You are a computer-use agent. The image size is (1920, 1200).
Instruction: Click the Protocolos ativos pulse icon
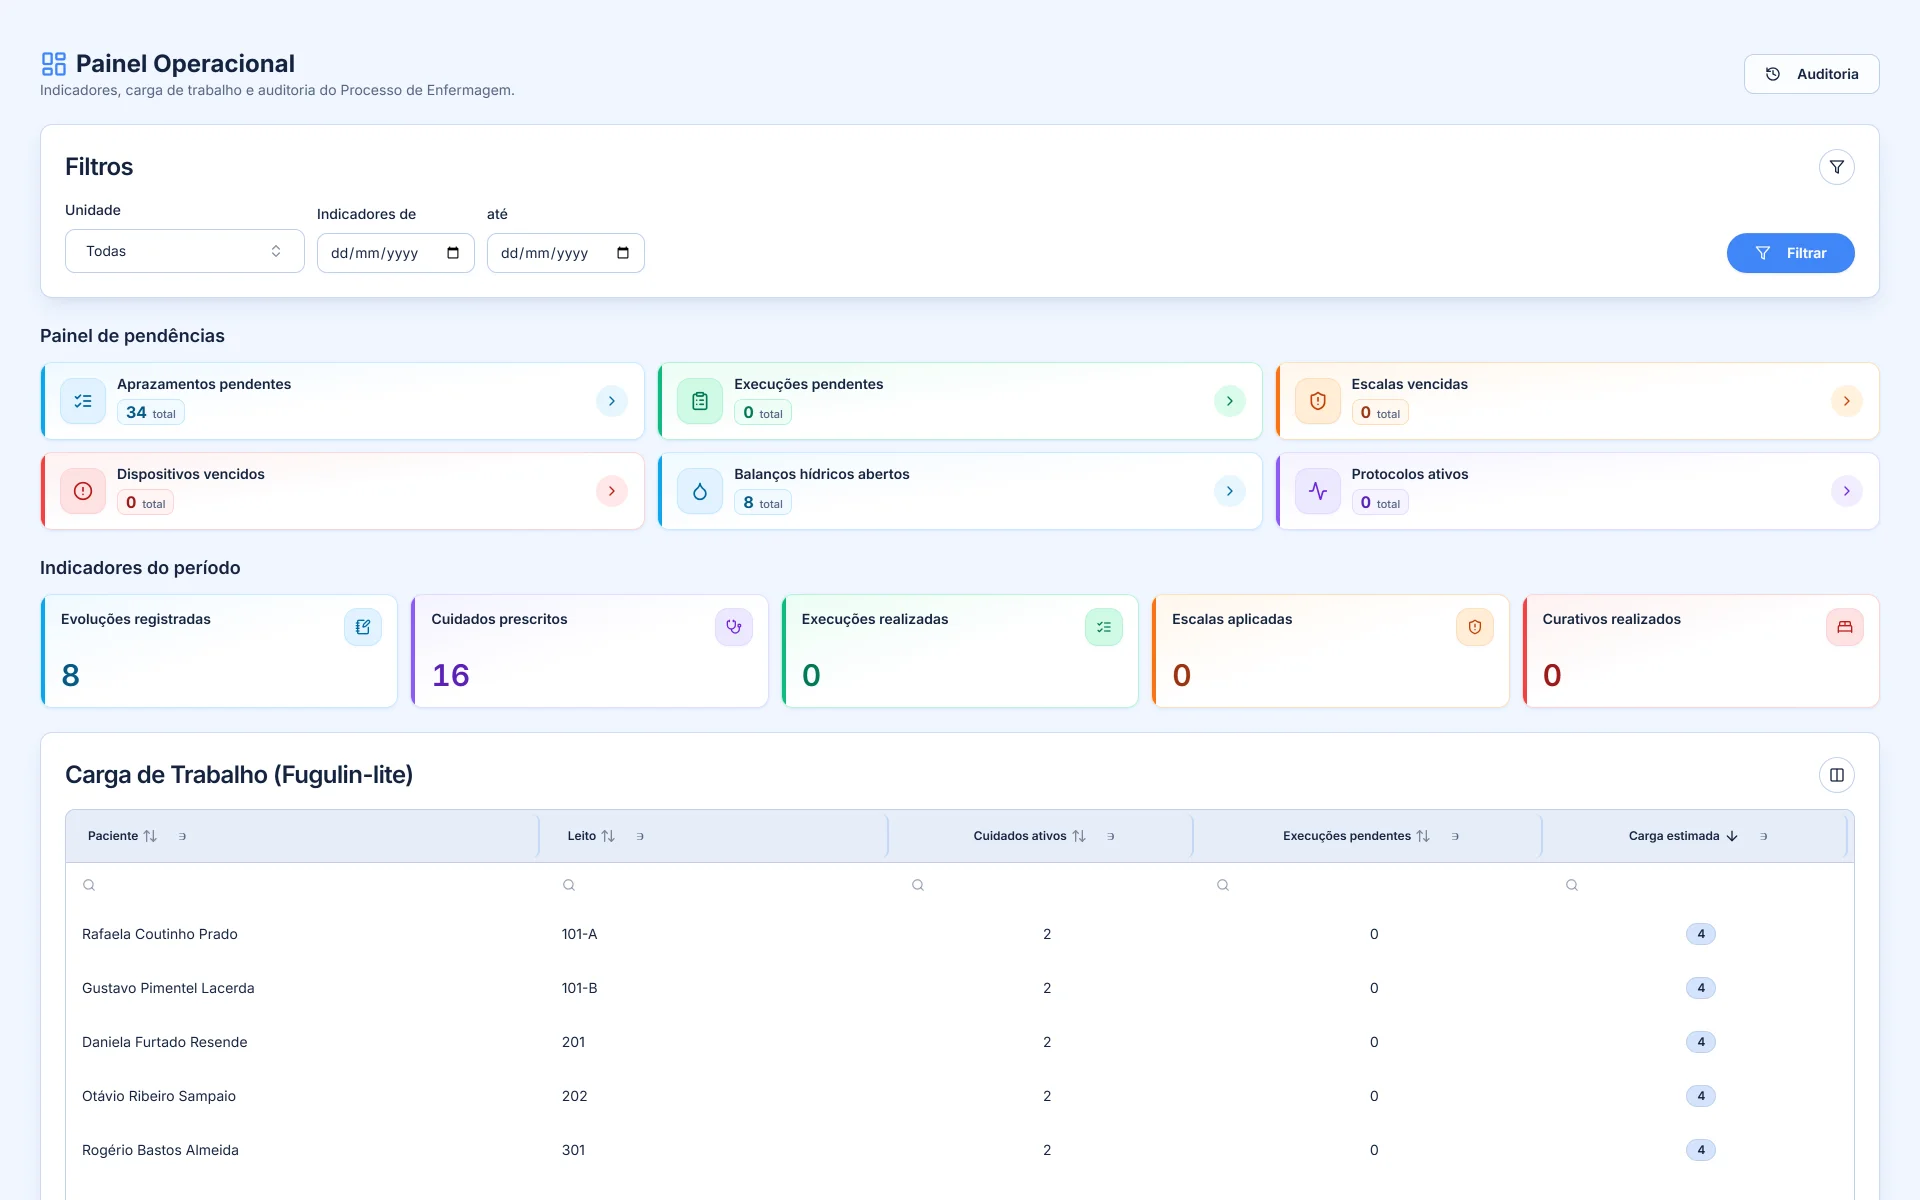click(1318, 491)
